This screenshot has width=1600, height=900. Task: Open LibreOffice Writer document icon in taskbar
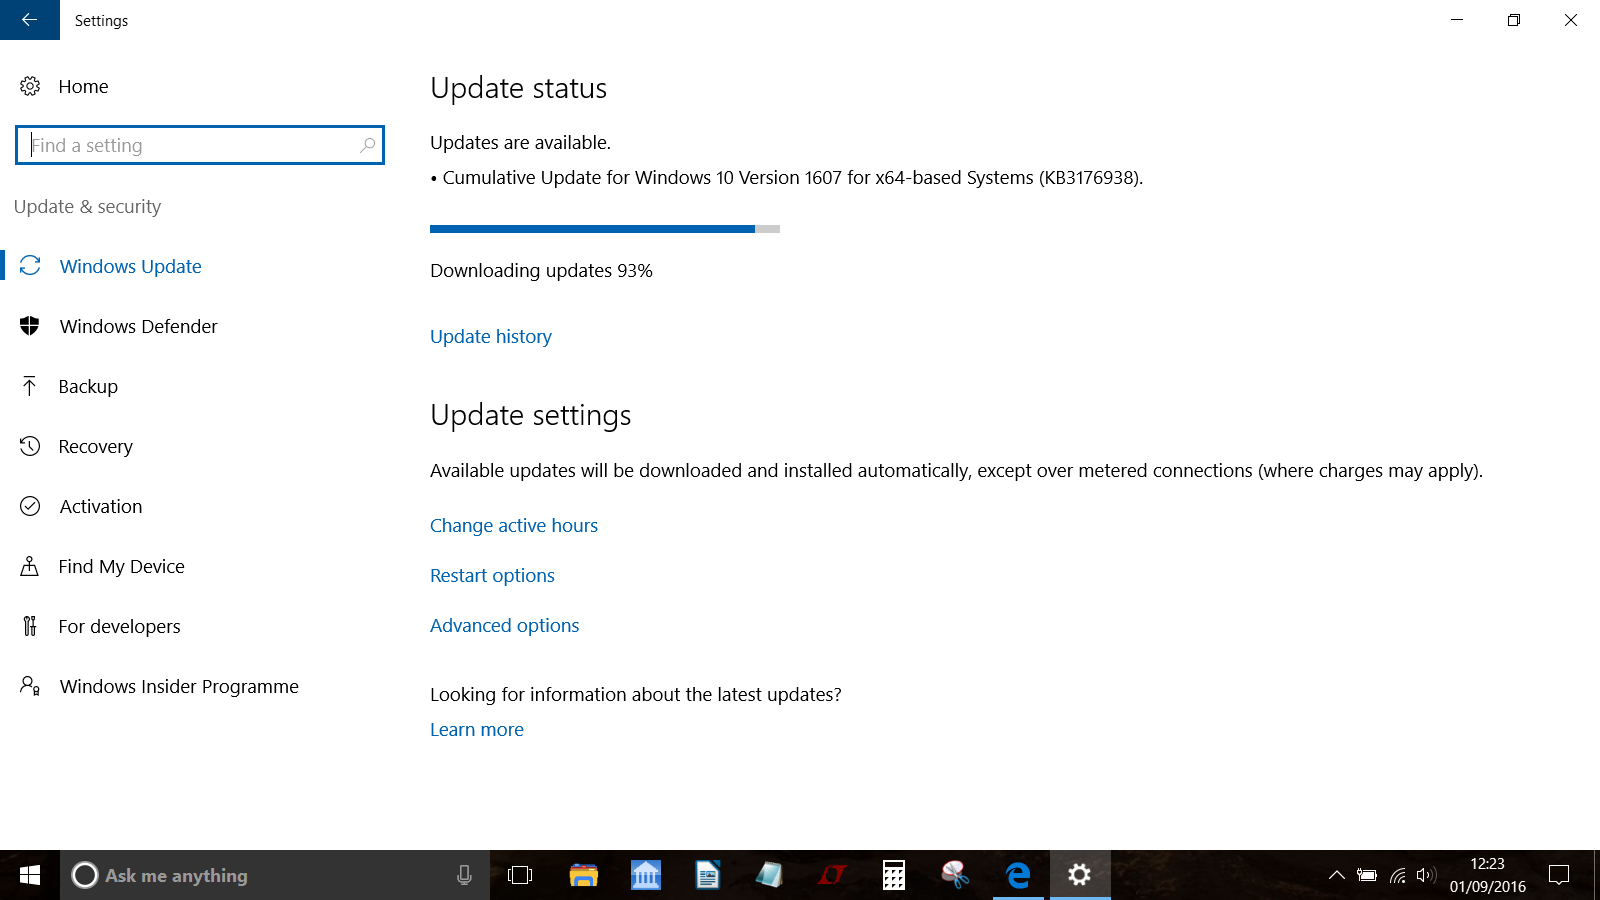708,875
